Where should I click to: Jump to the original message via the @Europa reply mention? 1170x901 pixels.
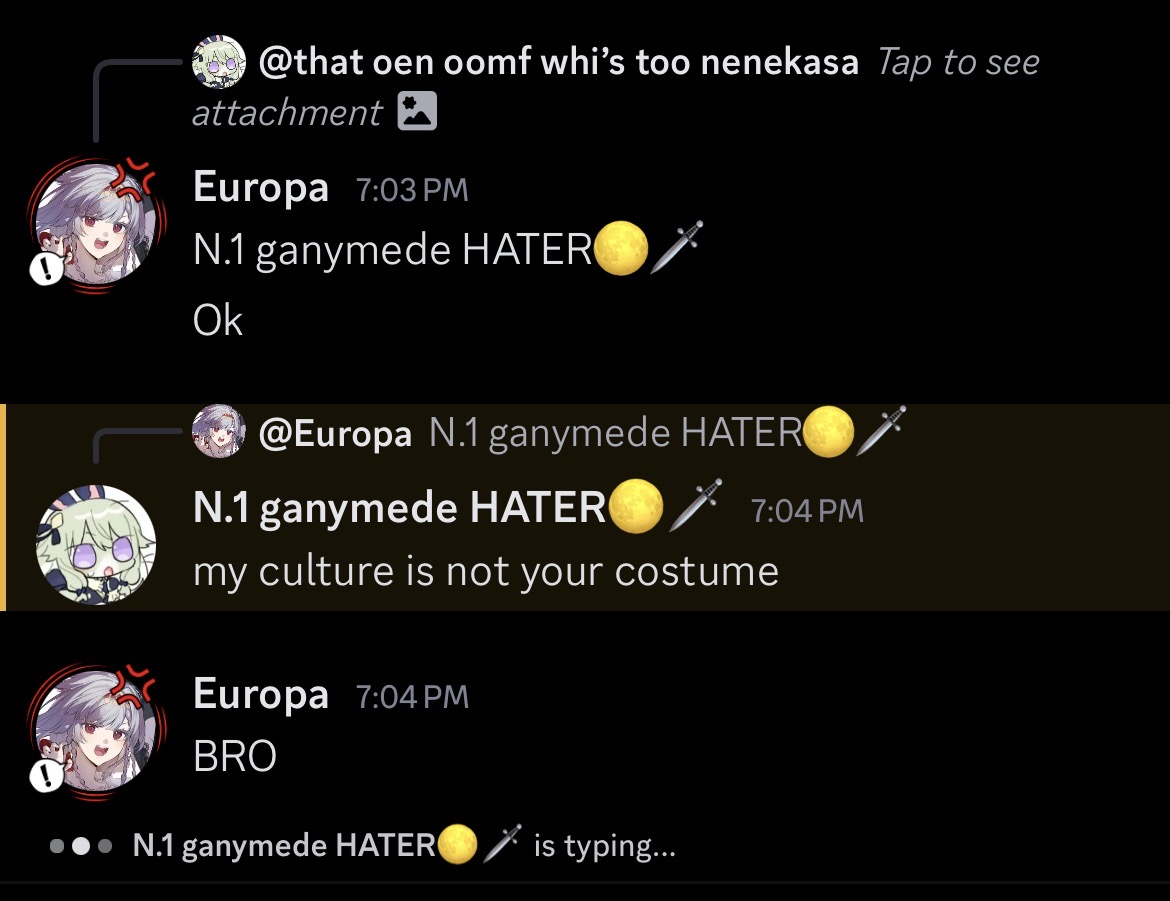335,434
